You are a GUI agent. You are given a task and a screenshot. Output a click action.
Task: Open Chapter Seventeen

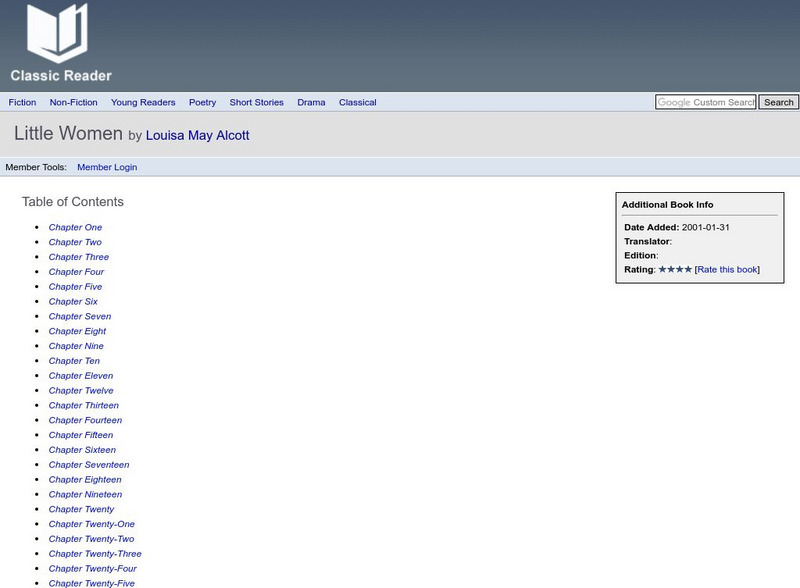[89, 465]
